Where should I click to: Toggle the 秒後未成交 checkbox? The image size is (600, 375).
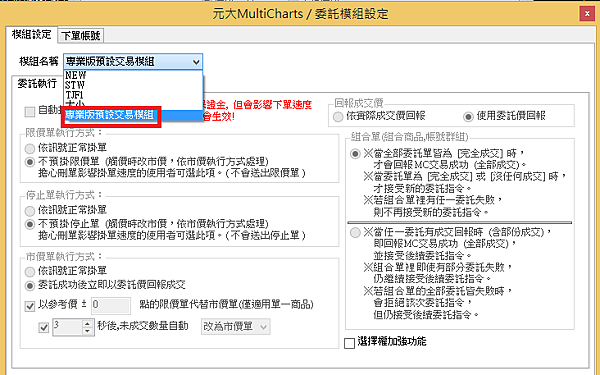click(x=44, y=328)
